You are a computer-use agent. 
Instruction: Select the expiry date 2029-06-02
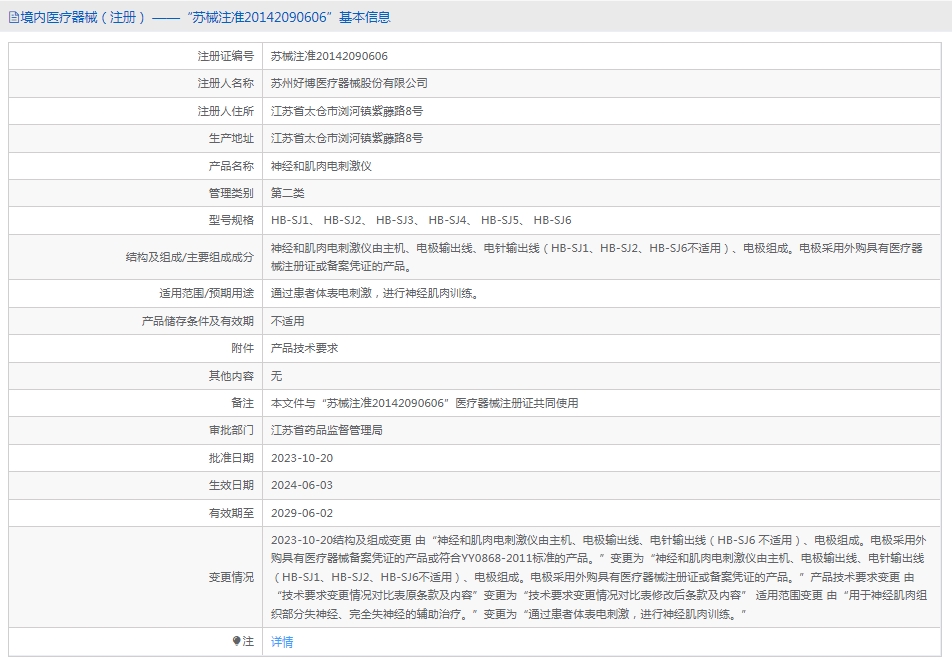302,512
